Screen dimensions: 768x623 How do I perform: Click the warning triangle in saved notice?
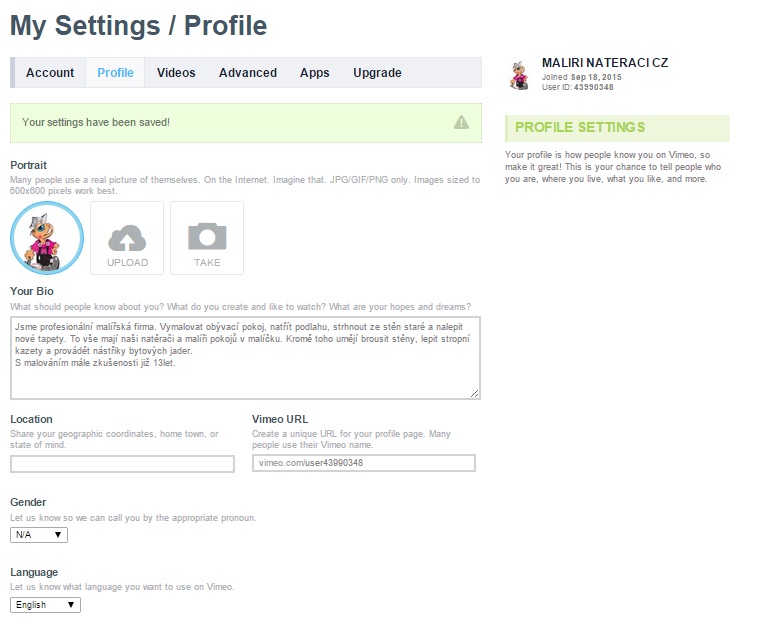point(461,122)
